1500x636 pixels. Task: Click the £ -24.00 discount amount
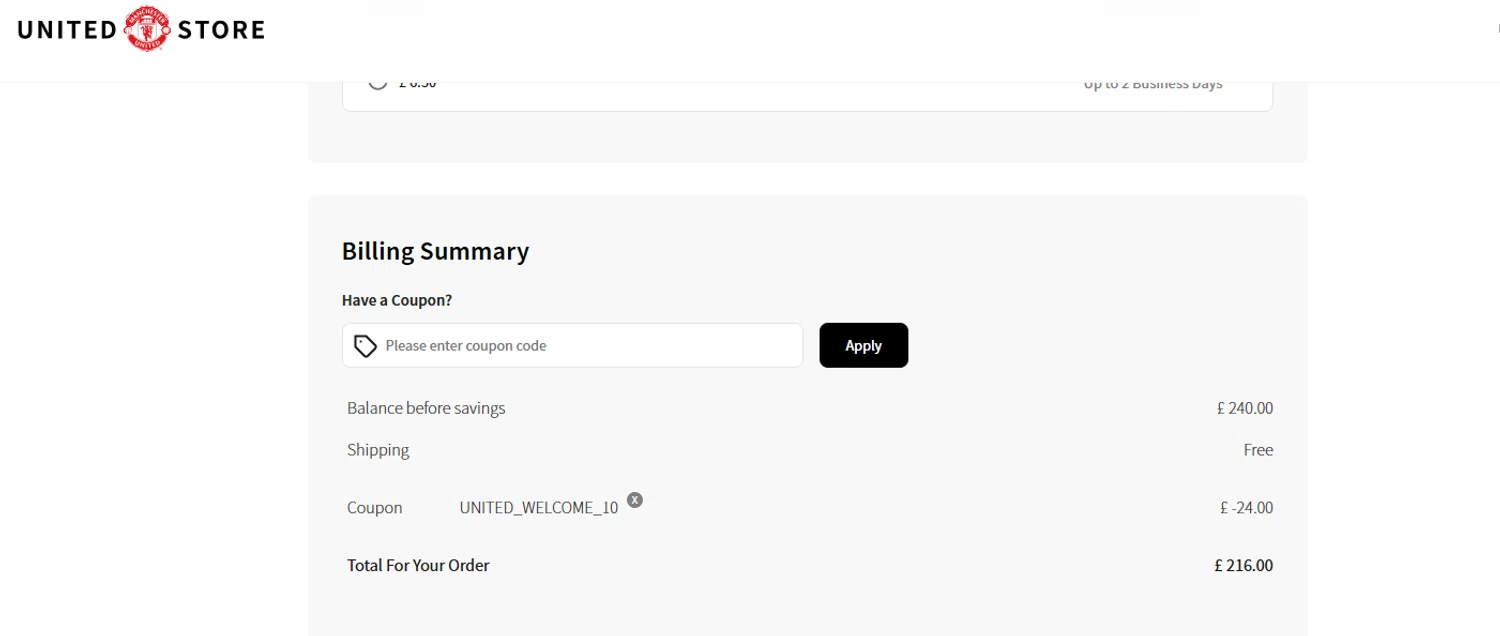[x=1246, y=508]
